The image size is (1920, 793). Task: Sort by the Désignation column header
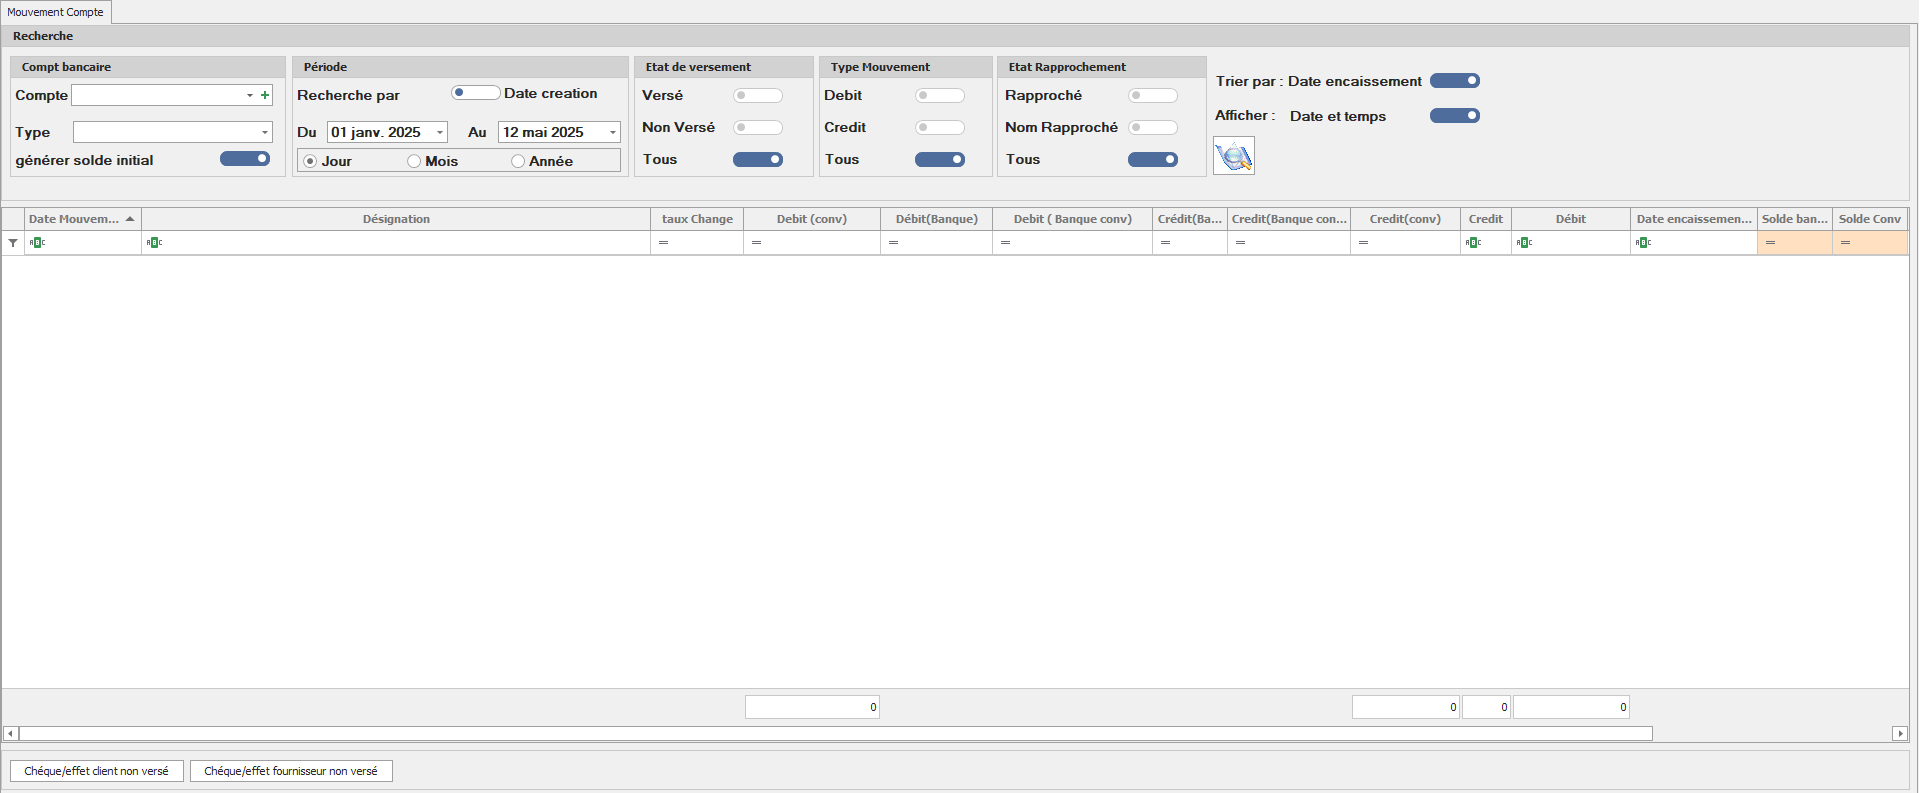[x=396, y=219]
